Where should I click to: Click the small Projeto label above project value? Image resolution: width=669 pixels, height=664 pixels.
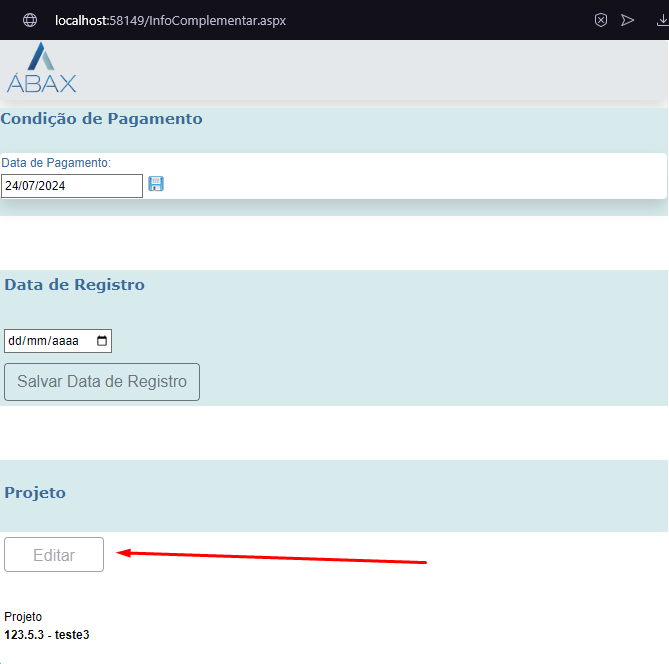tap(23, 617)
